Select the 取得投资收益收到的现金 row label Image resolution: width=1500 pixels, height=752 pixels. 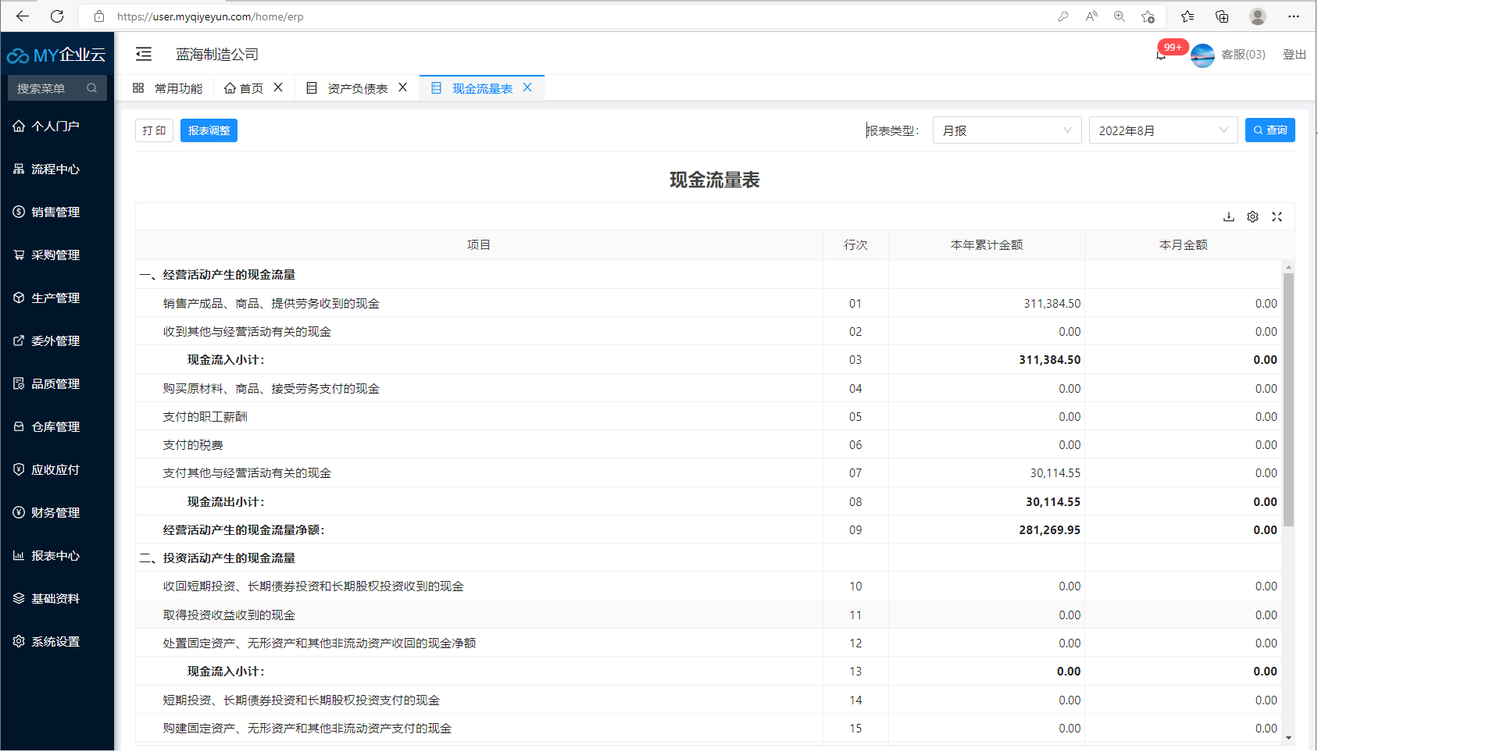coord(229,615)
